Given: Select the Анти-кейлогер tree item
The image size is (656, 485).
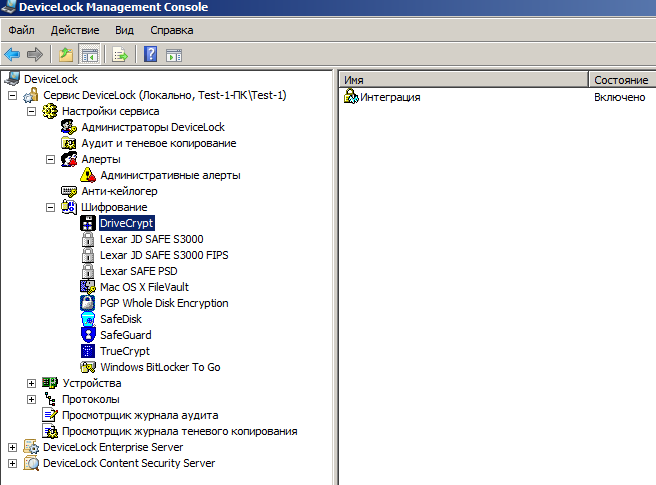Looking at the screenshot, I should (119, 191).
